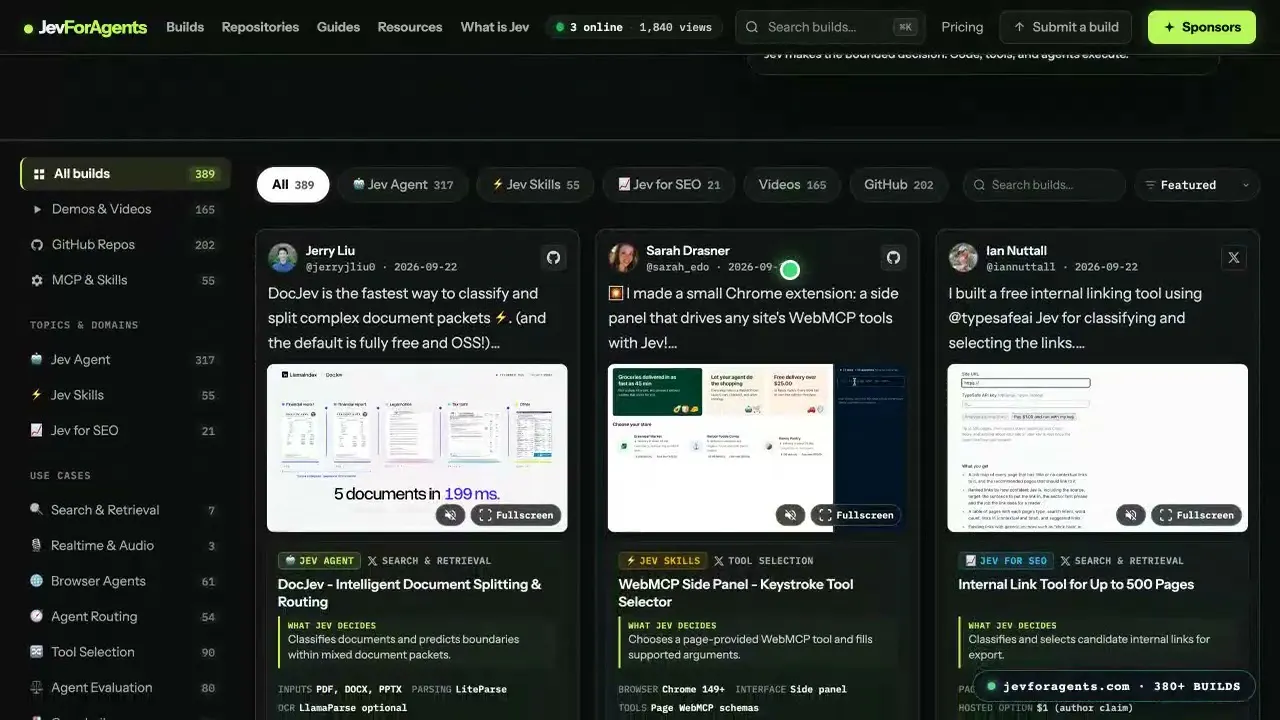Image resolution: width=1280 pixels, height=720 pixels.
Task: Click Jev Agent robot icon in sidebar
Action: tap(37, 360)
